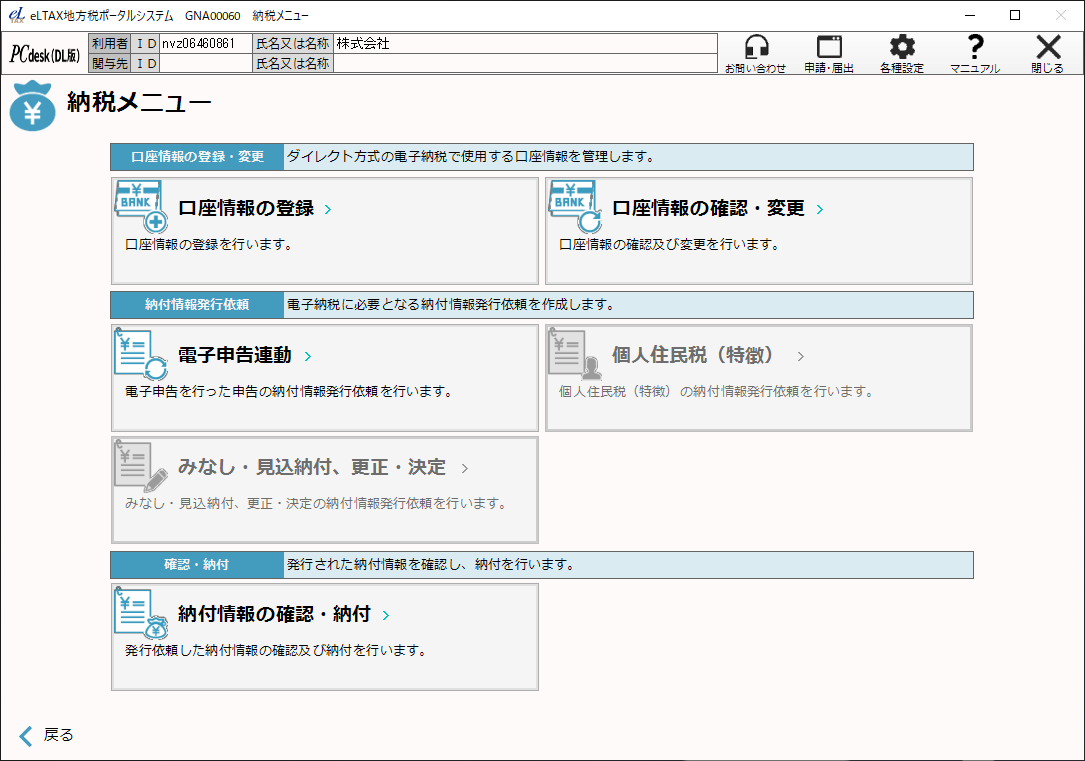The height and width of the screenshot is (761, 1085).
Task: Click the 氏名又は名称 field 株式会社
Action: pos(525,44)
